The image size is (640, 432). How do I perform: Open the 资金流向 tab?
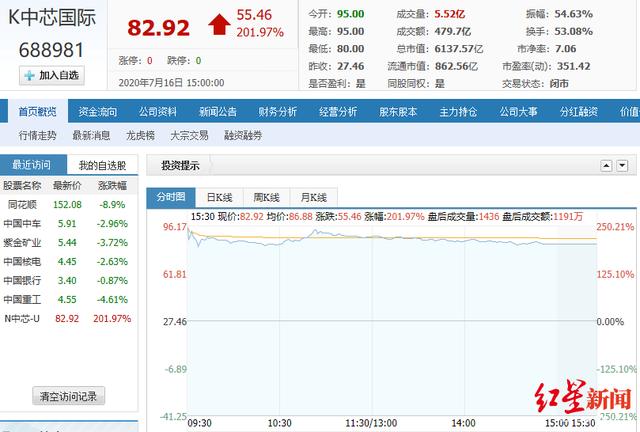coord(98,111)
